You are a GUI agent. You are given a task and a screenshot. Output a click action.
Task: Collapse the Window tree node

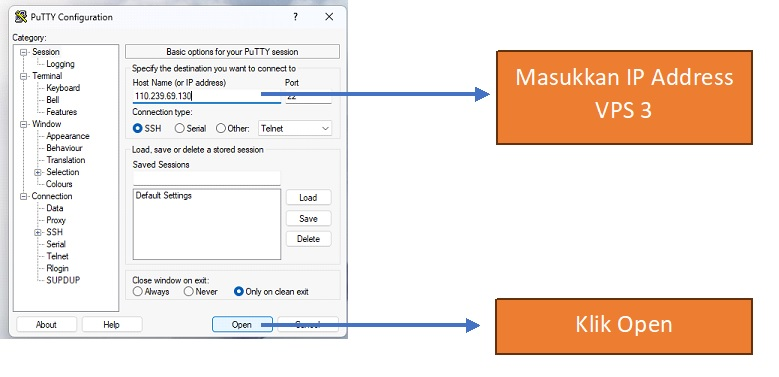point(23,124)
